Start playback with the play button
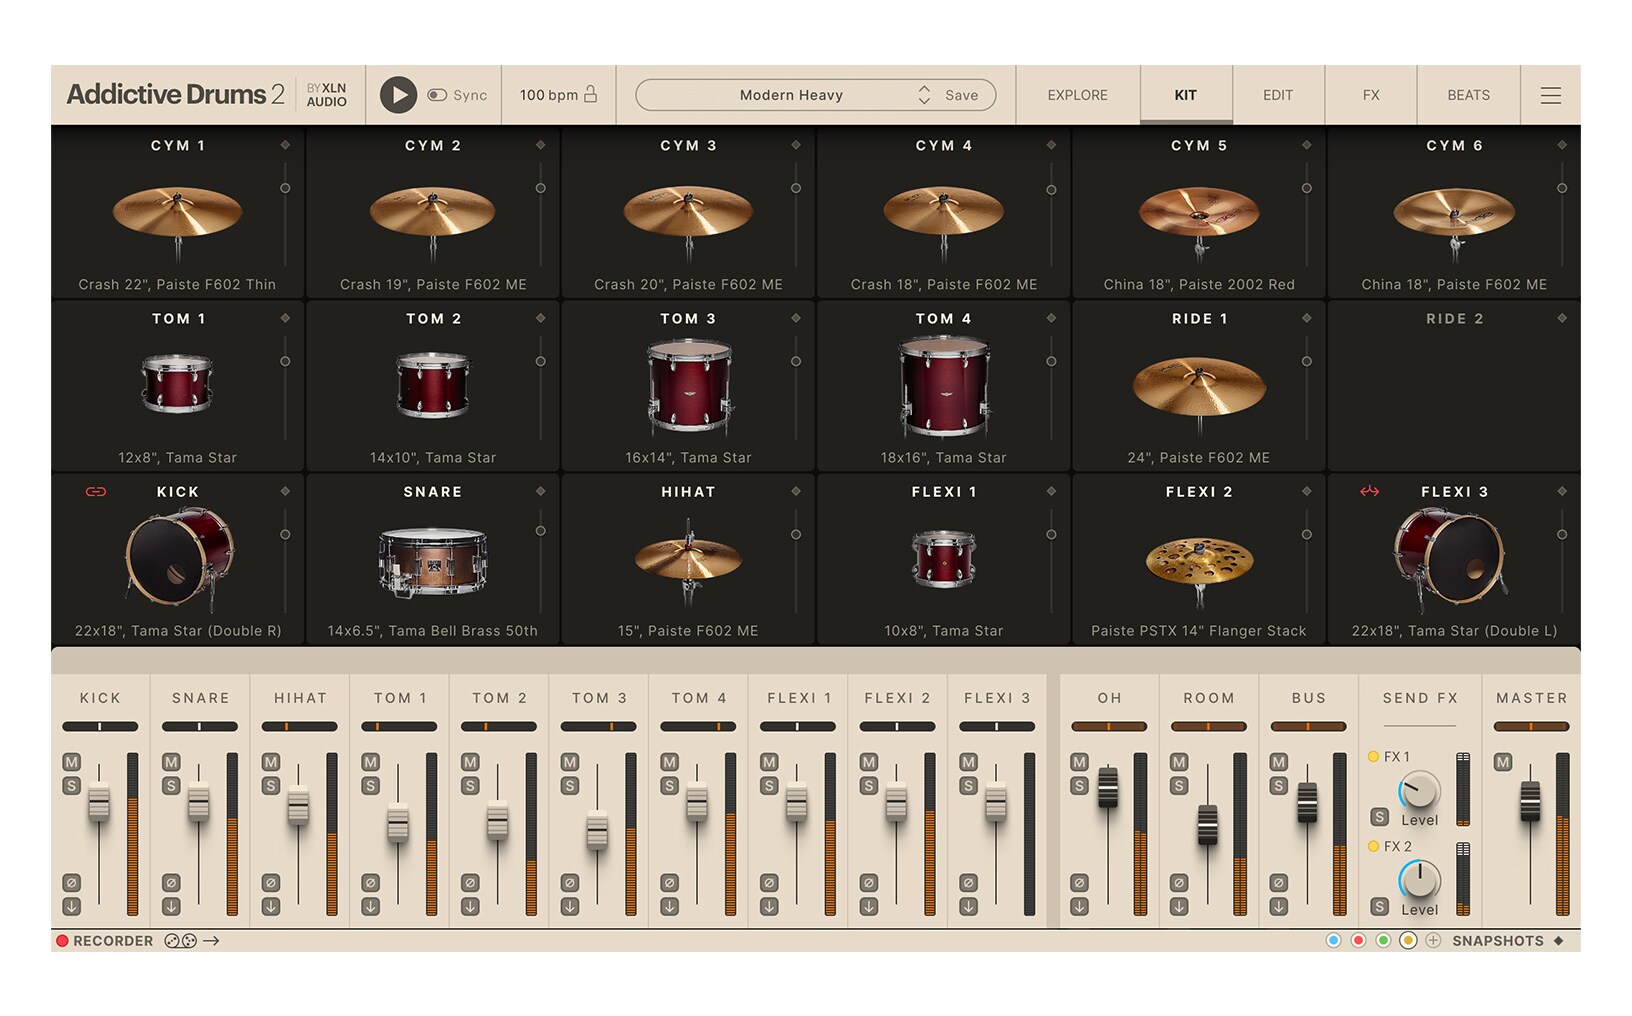Screen dimensions: 1632x1016 pos(398,95)
